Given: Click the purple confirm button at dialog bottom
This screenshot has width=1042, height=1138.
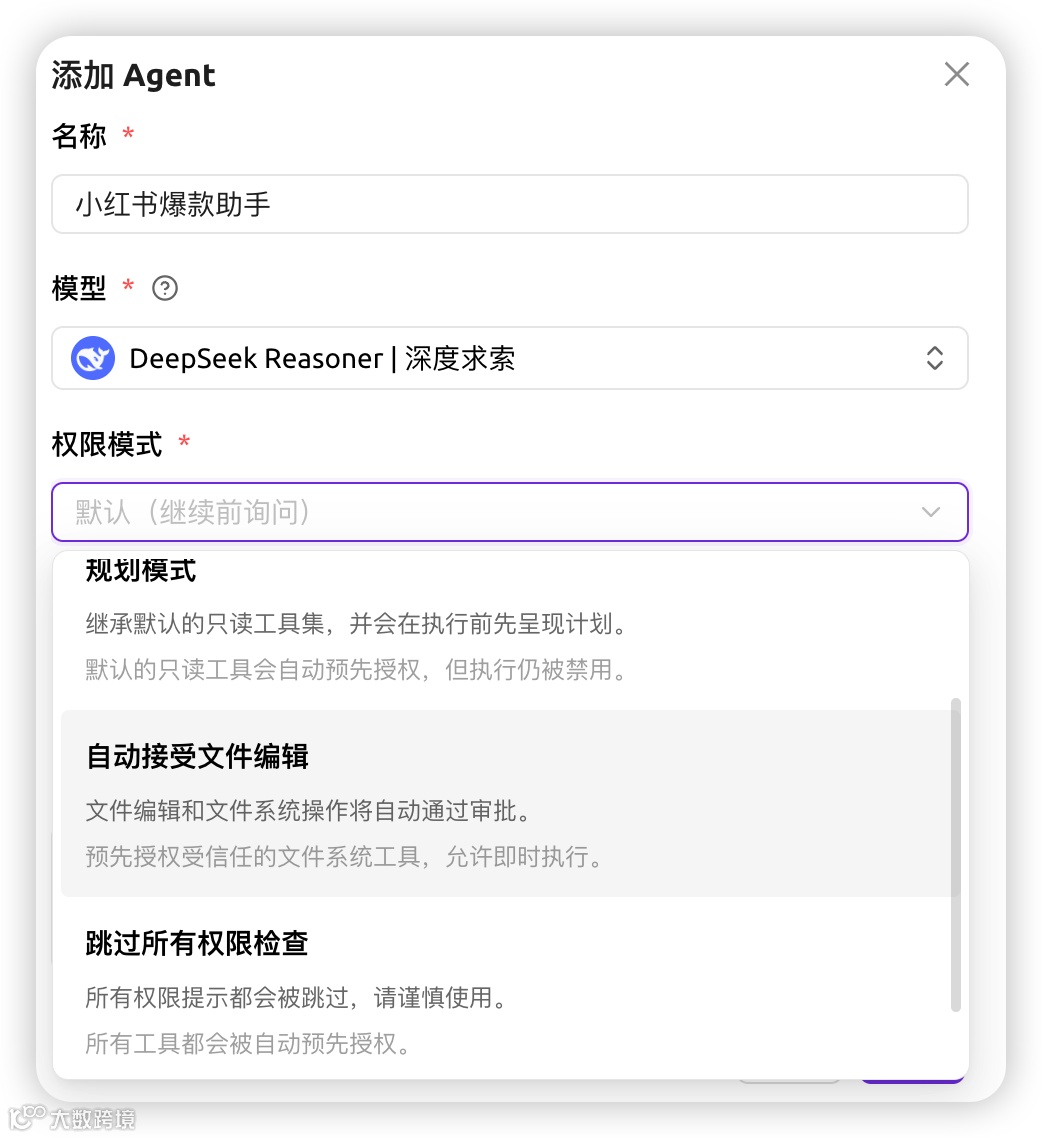Looking at the screenshot, I should [911, 1077].
